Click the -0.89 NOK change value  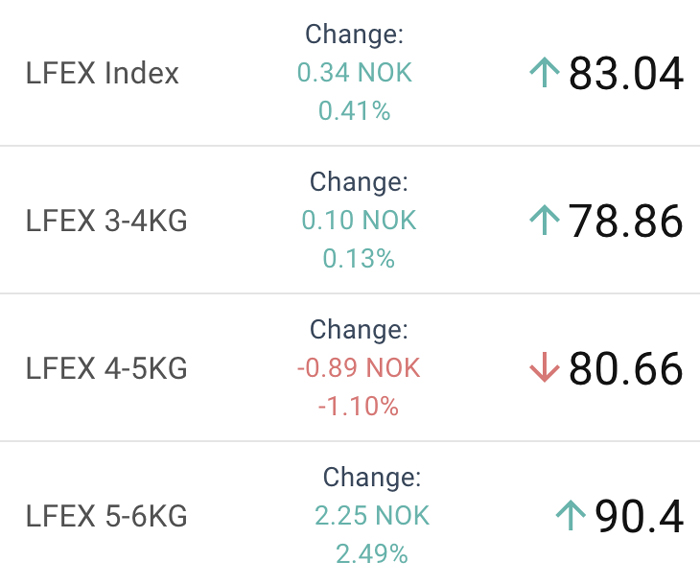coord(359,368)
